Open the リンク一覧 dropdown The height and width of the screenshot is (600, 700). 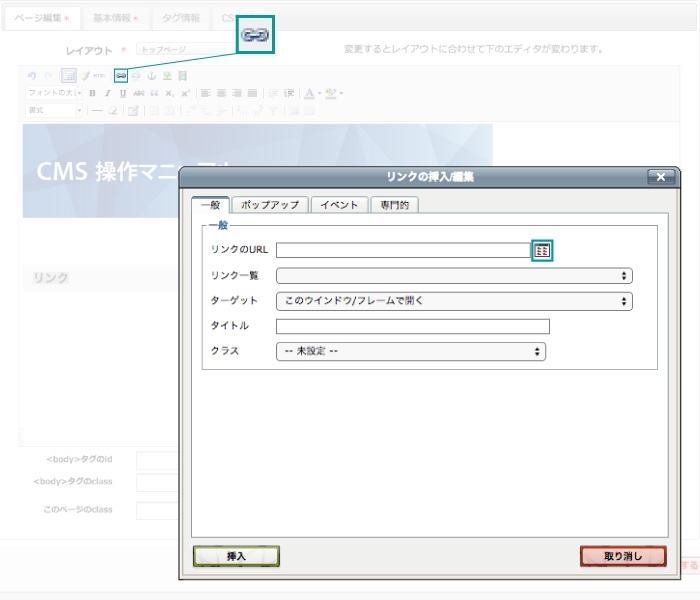click(x=454, y=276)
